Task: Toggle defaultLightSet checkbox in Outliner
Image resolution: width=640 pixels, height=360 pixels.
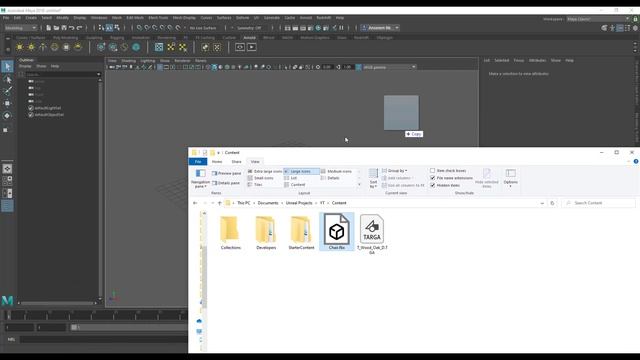Action: point(31,108)
